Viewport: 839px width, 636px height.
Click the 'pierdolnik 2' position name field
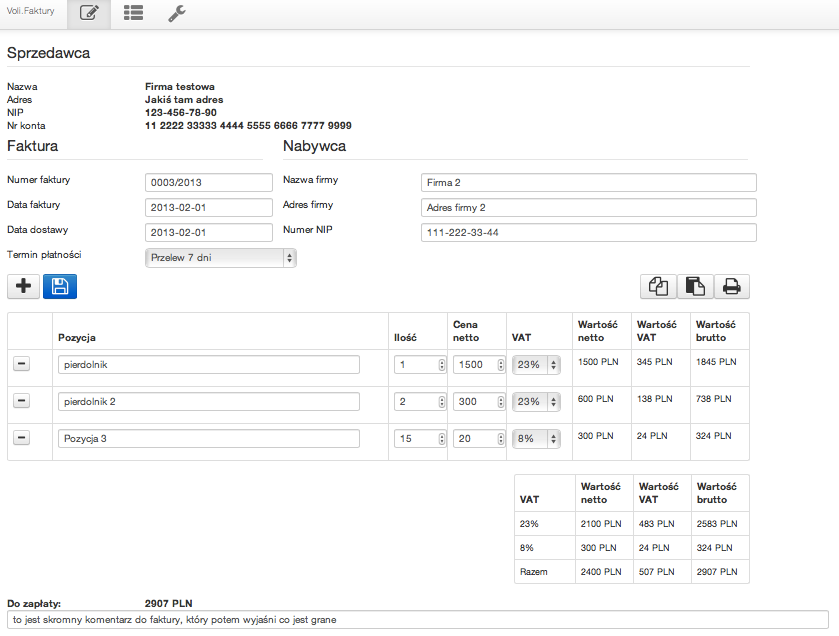coord(209,402)
